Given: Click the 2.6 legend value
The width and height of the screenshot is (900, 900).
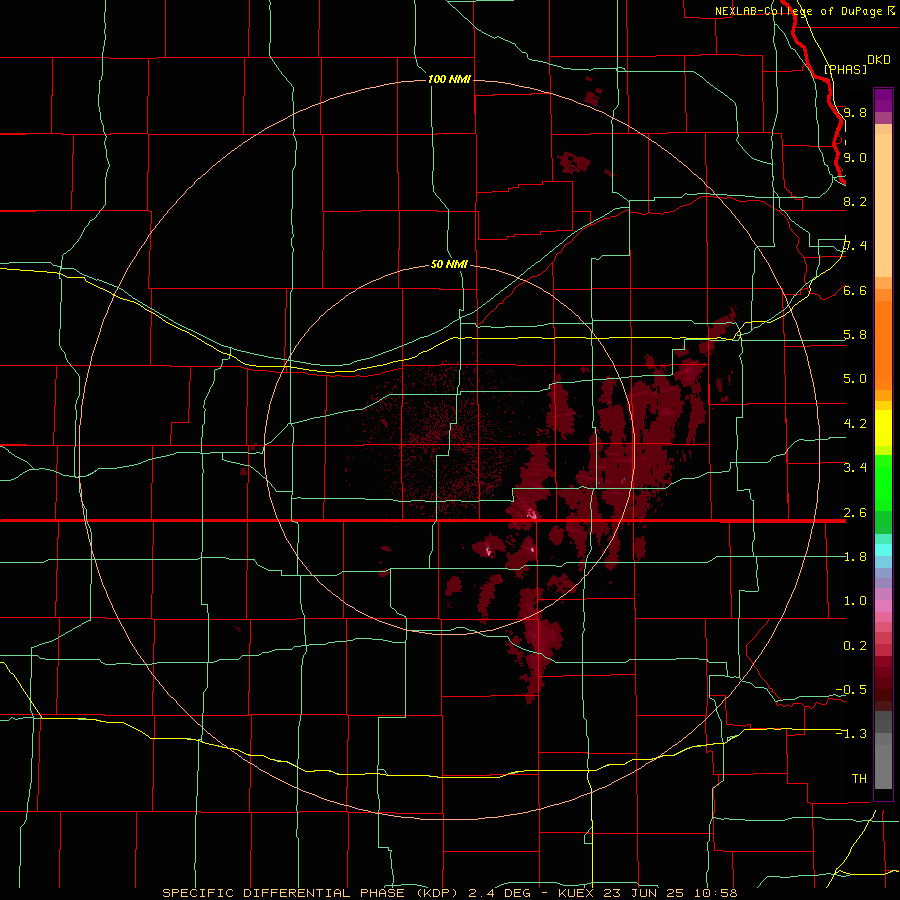Looking at the screenshot, I should [x=855, y=513].
